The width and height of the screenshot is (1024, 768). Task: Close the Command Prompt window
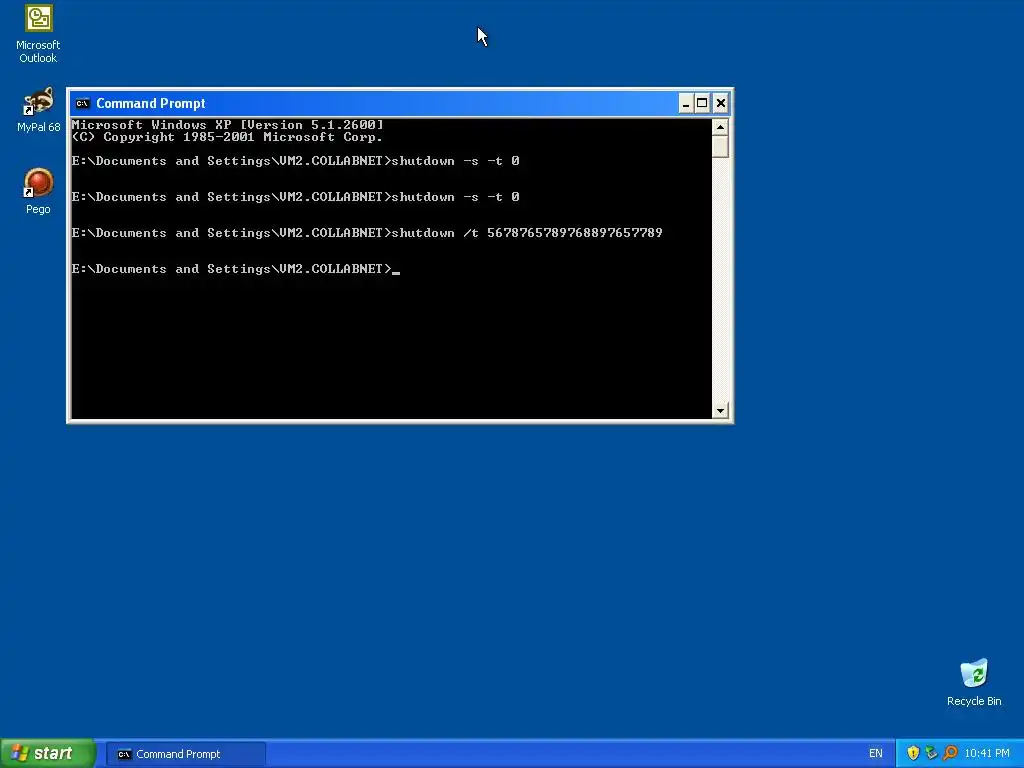click(720, 103)
